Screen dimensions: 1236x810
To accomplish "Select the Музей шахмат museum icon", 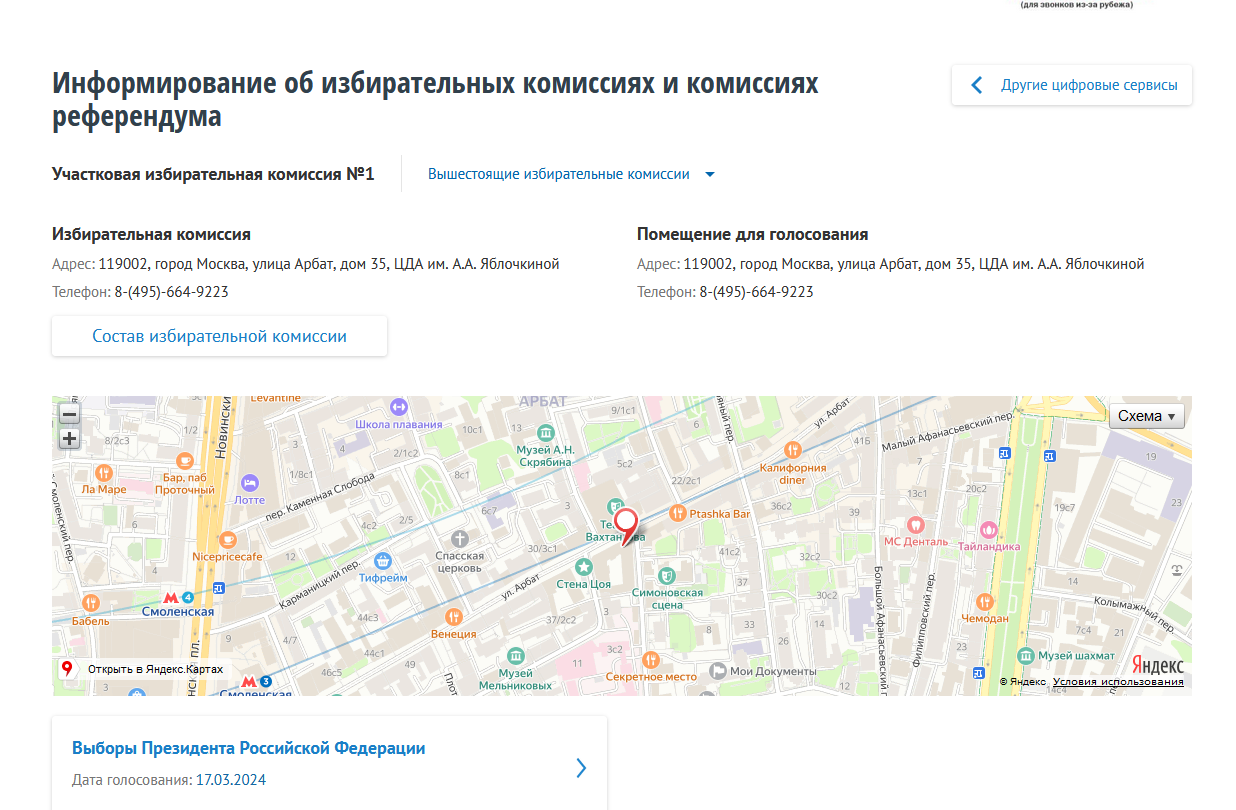I will point(1026,655).
